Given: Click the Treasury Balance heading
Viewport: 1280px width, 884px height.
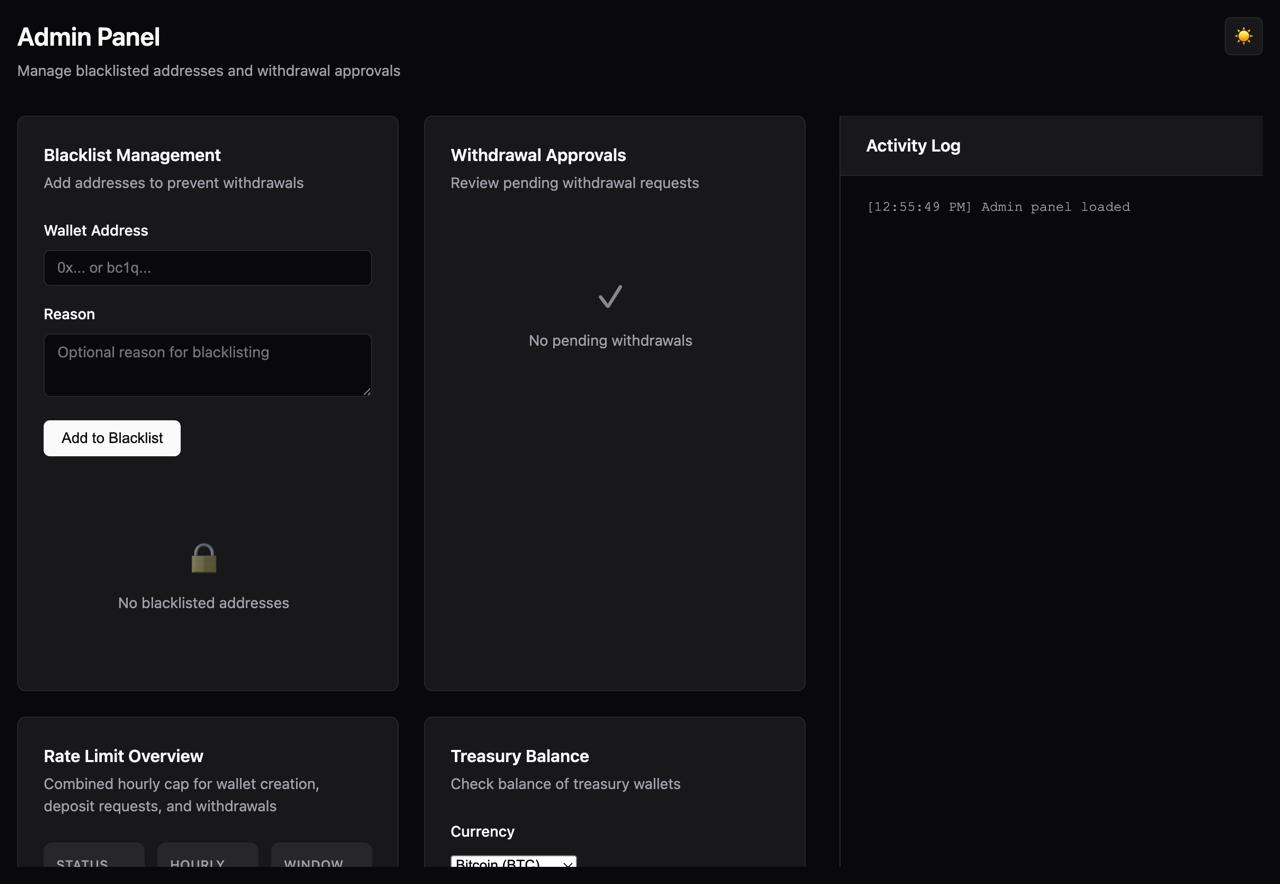Looking at the screenshot, I should [x=519, y=756].
